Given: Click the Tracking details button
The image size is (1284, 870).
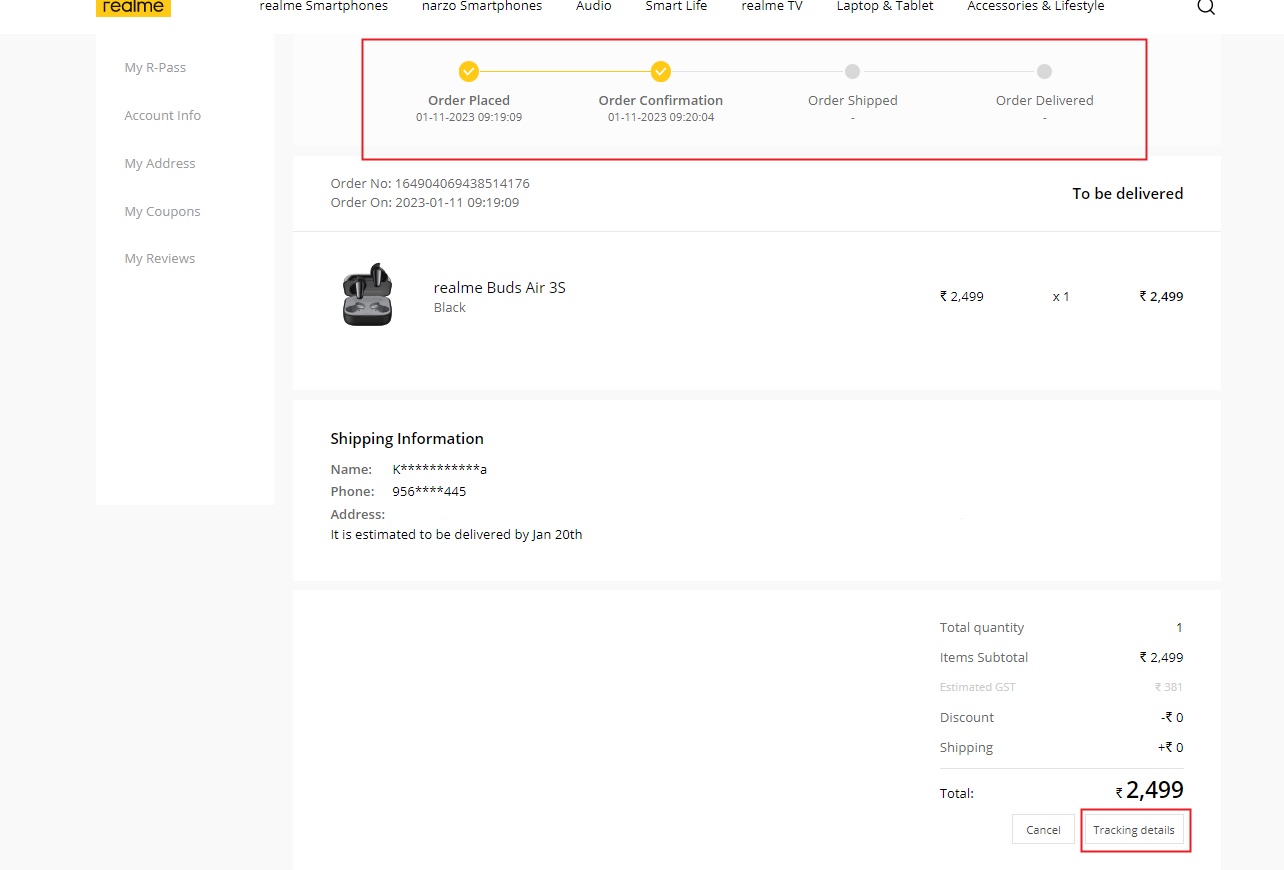Looking at the screenshot, I should 1135,830.
